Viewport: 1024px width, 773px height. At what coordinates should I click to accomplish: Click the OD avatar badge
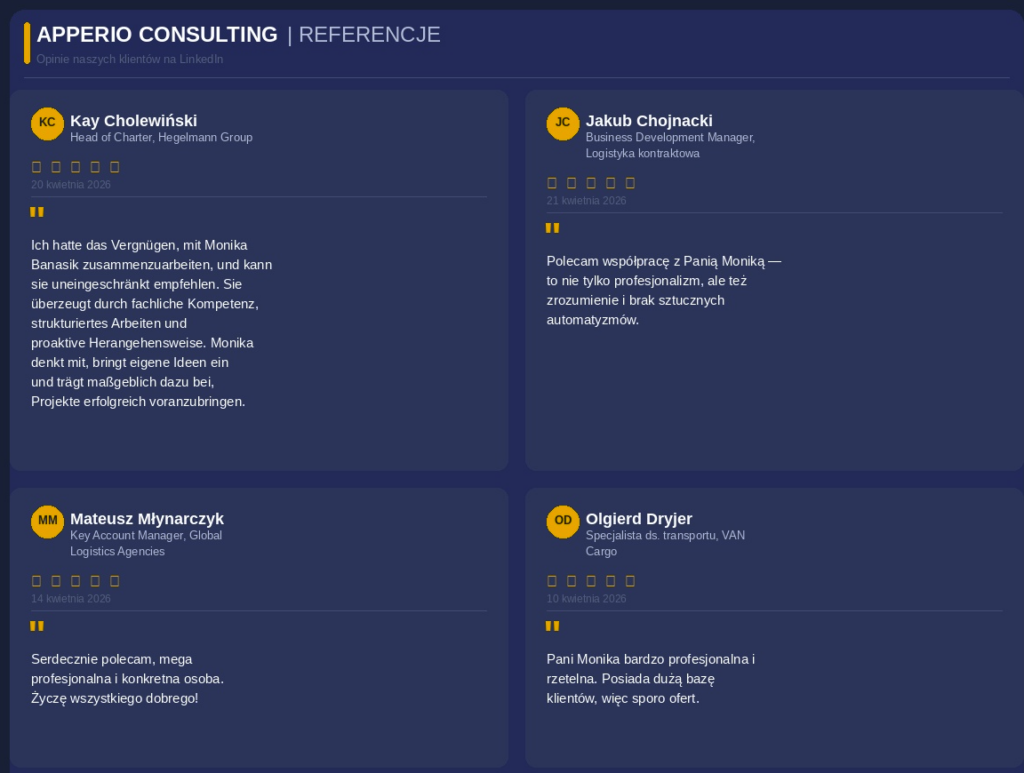(562, 522)
